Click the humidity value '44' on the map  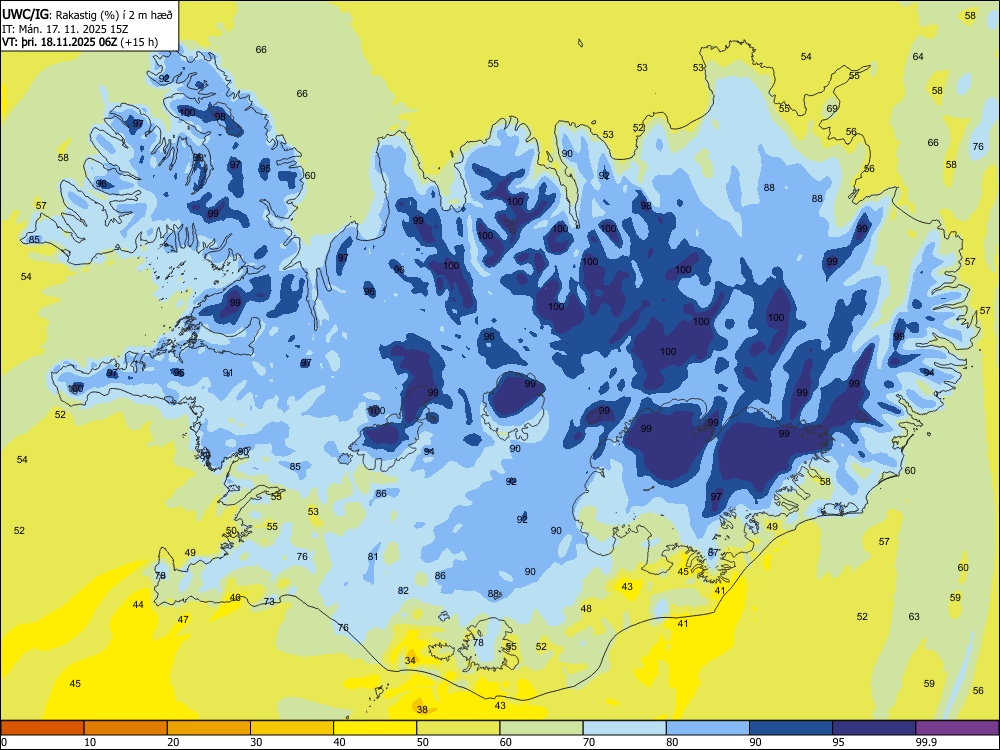coord(138,605)
